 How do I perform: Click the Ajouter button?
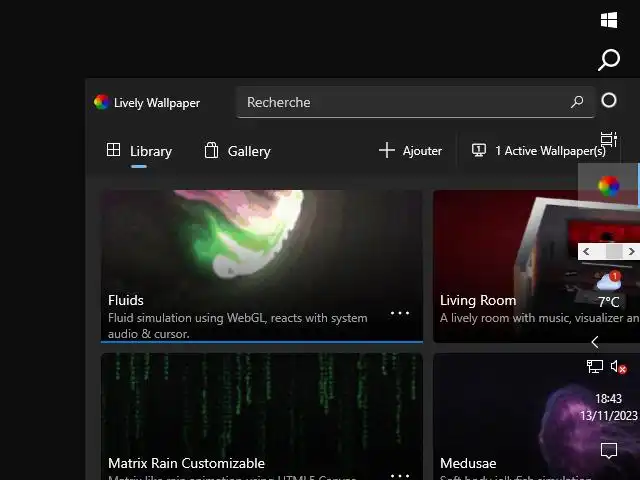click(410, 151)
